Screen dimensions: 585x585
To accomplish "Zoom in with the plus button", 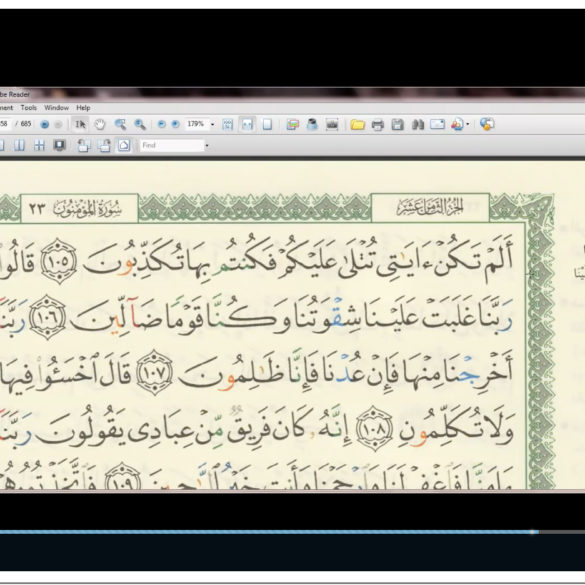I will click(x=175, y=124).
